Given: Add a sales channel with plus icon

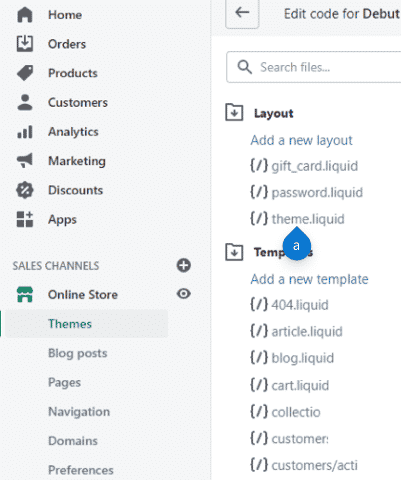Looking at the screenshot, I should [x=184, y=265].
